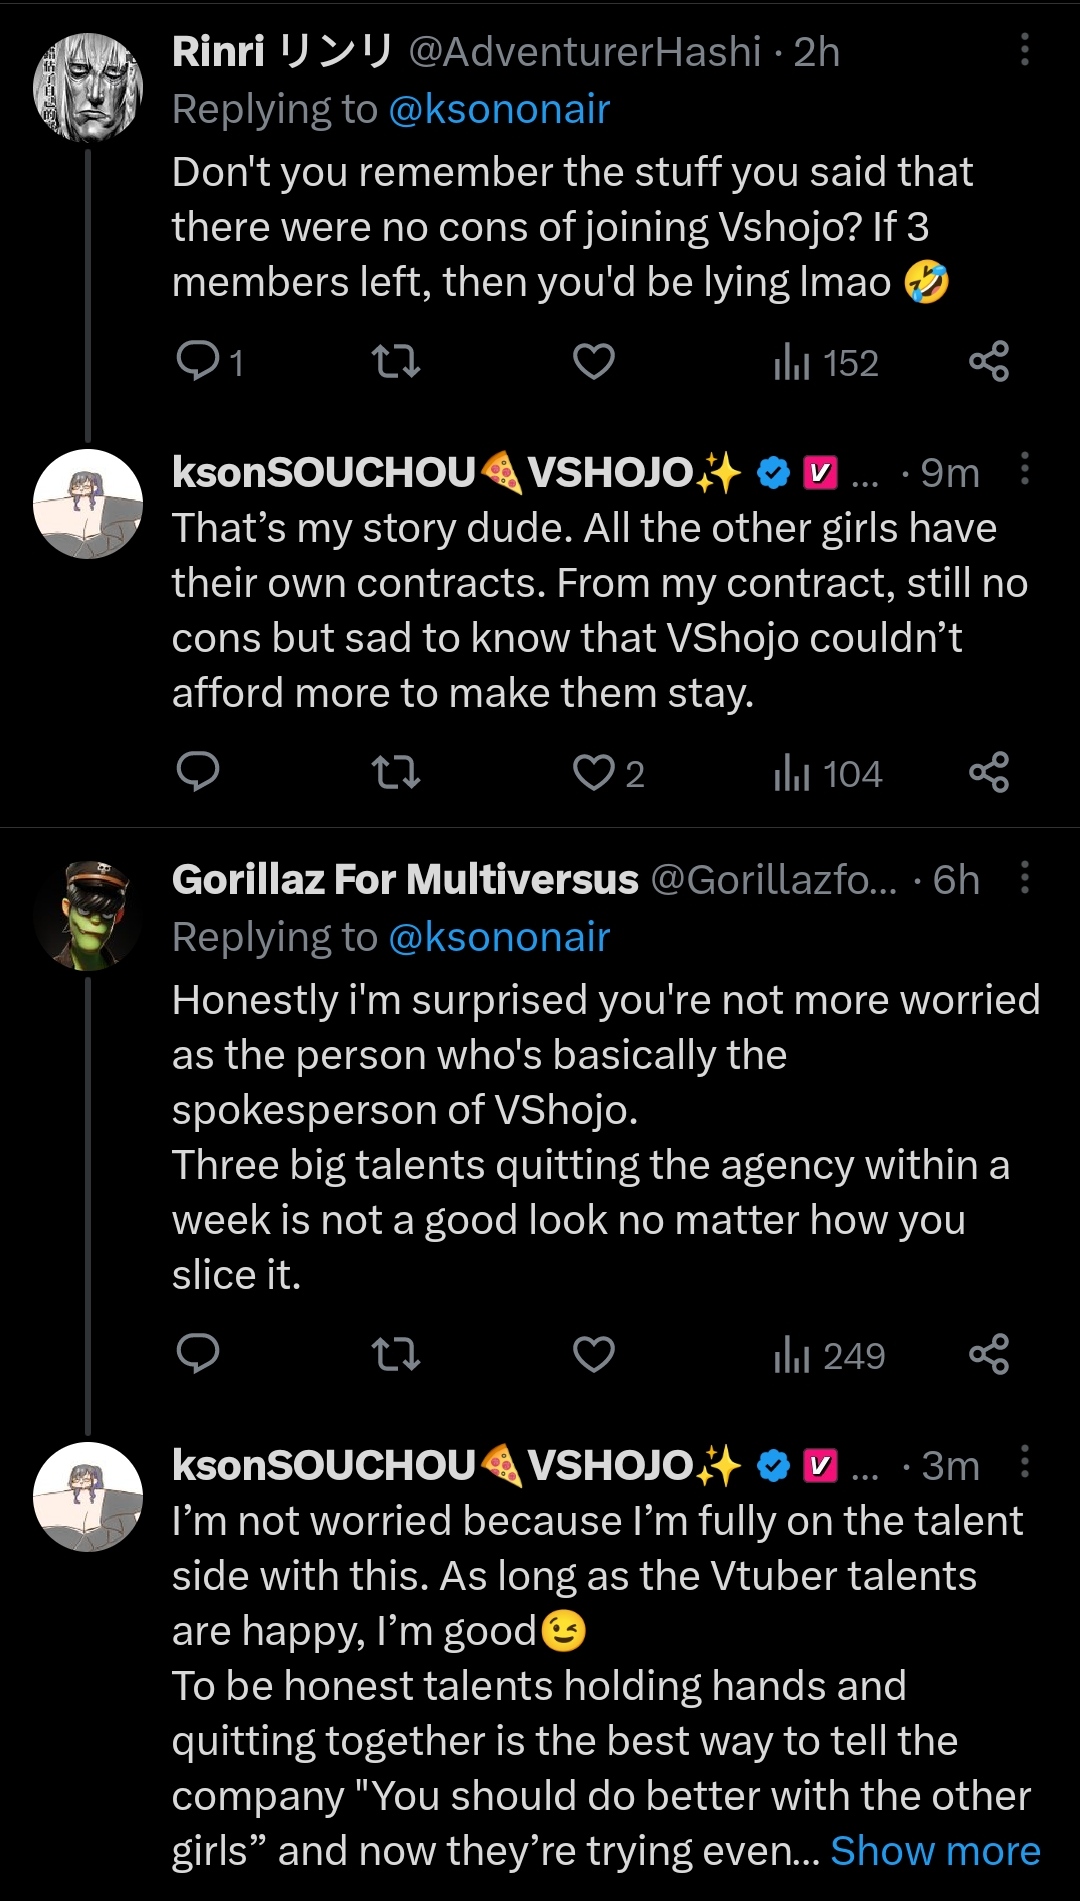Image resolution: width=1080 pixels, height=1901 pixels.
Task: Like Gorillaz For Multiversus tweet
Action: (x=593, y=1354)
